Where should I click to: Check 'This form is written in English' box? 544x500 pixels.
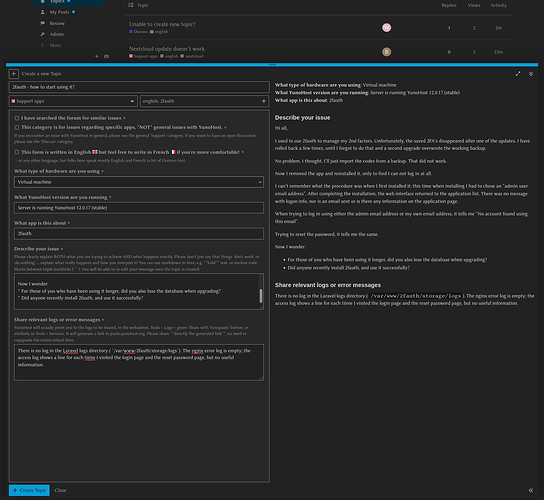pos(17,152)
